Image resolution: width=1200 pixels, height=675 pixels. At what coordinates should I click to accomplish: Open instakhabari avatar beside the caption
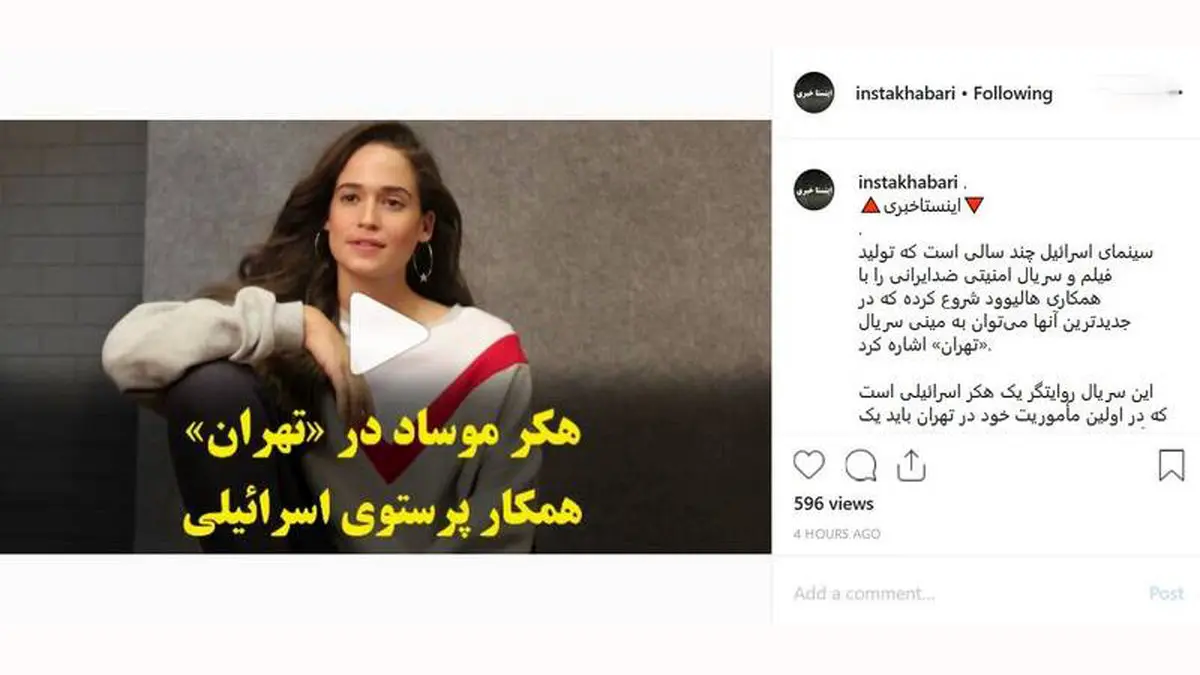(x=814, y=190)
